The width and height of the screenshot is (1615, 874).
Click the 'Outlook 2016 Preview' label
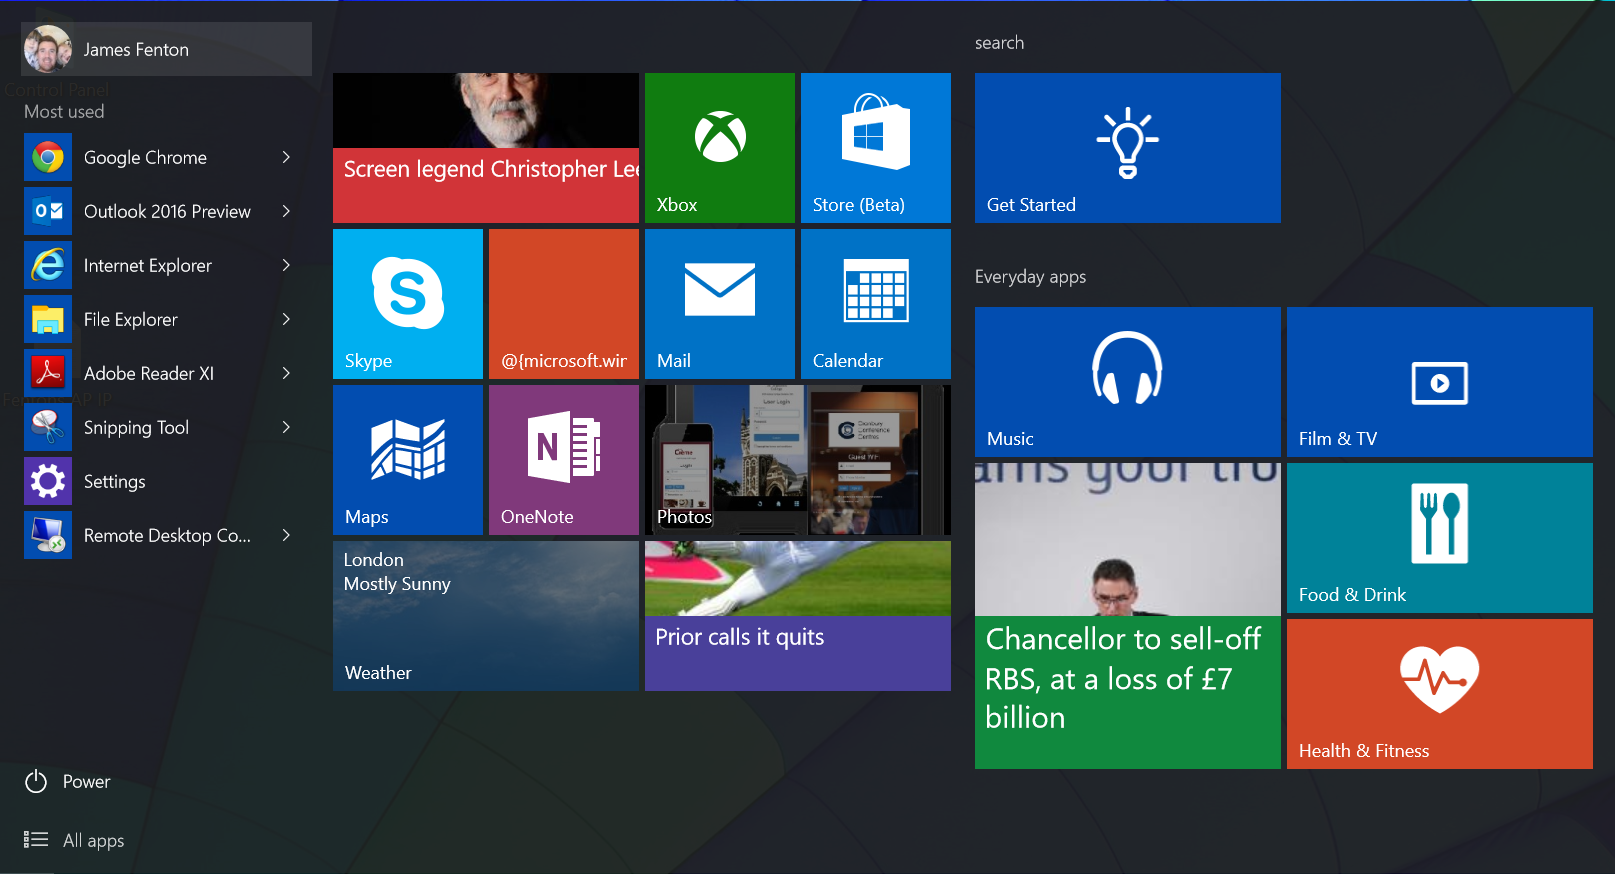coord(167,212)
